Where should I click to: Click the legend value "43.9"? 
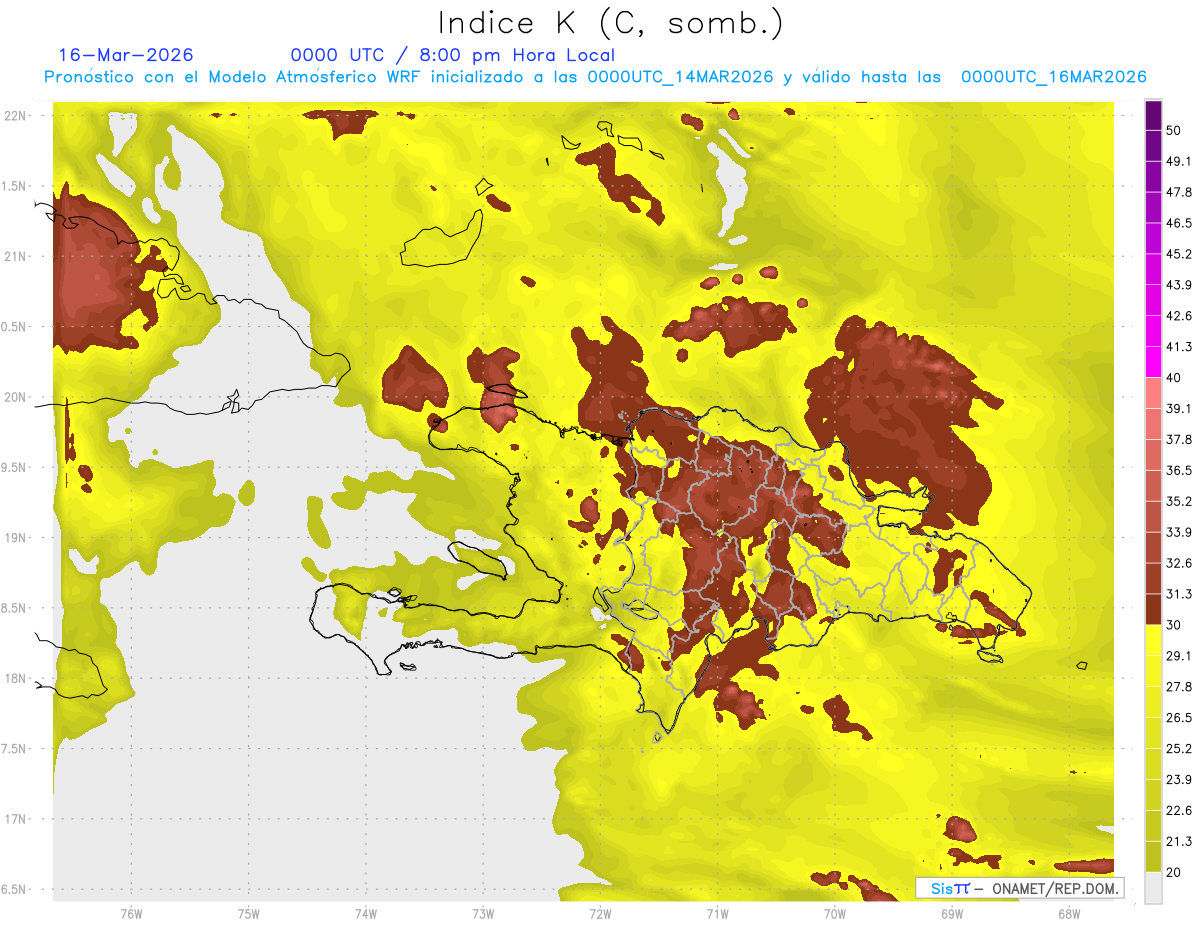point(1179,285)
